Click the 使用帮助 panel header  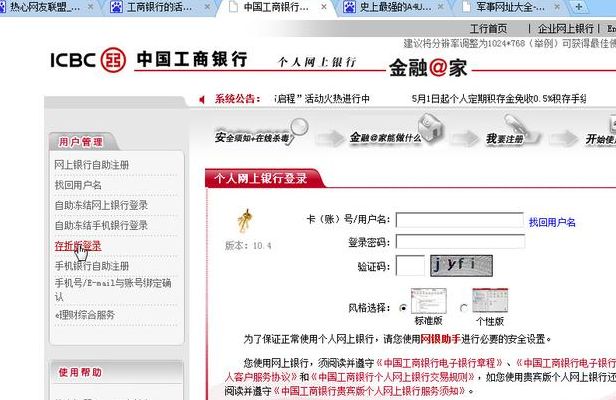tap(81, 372)
